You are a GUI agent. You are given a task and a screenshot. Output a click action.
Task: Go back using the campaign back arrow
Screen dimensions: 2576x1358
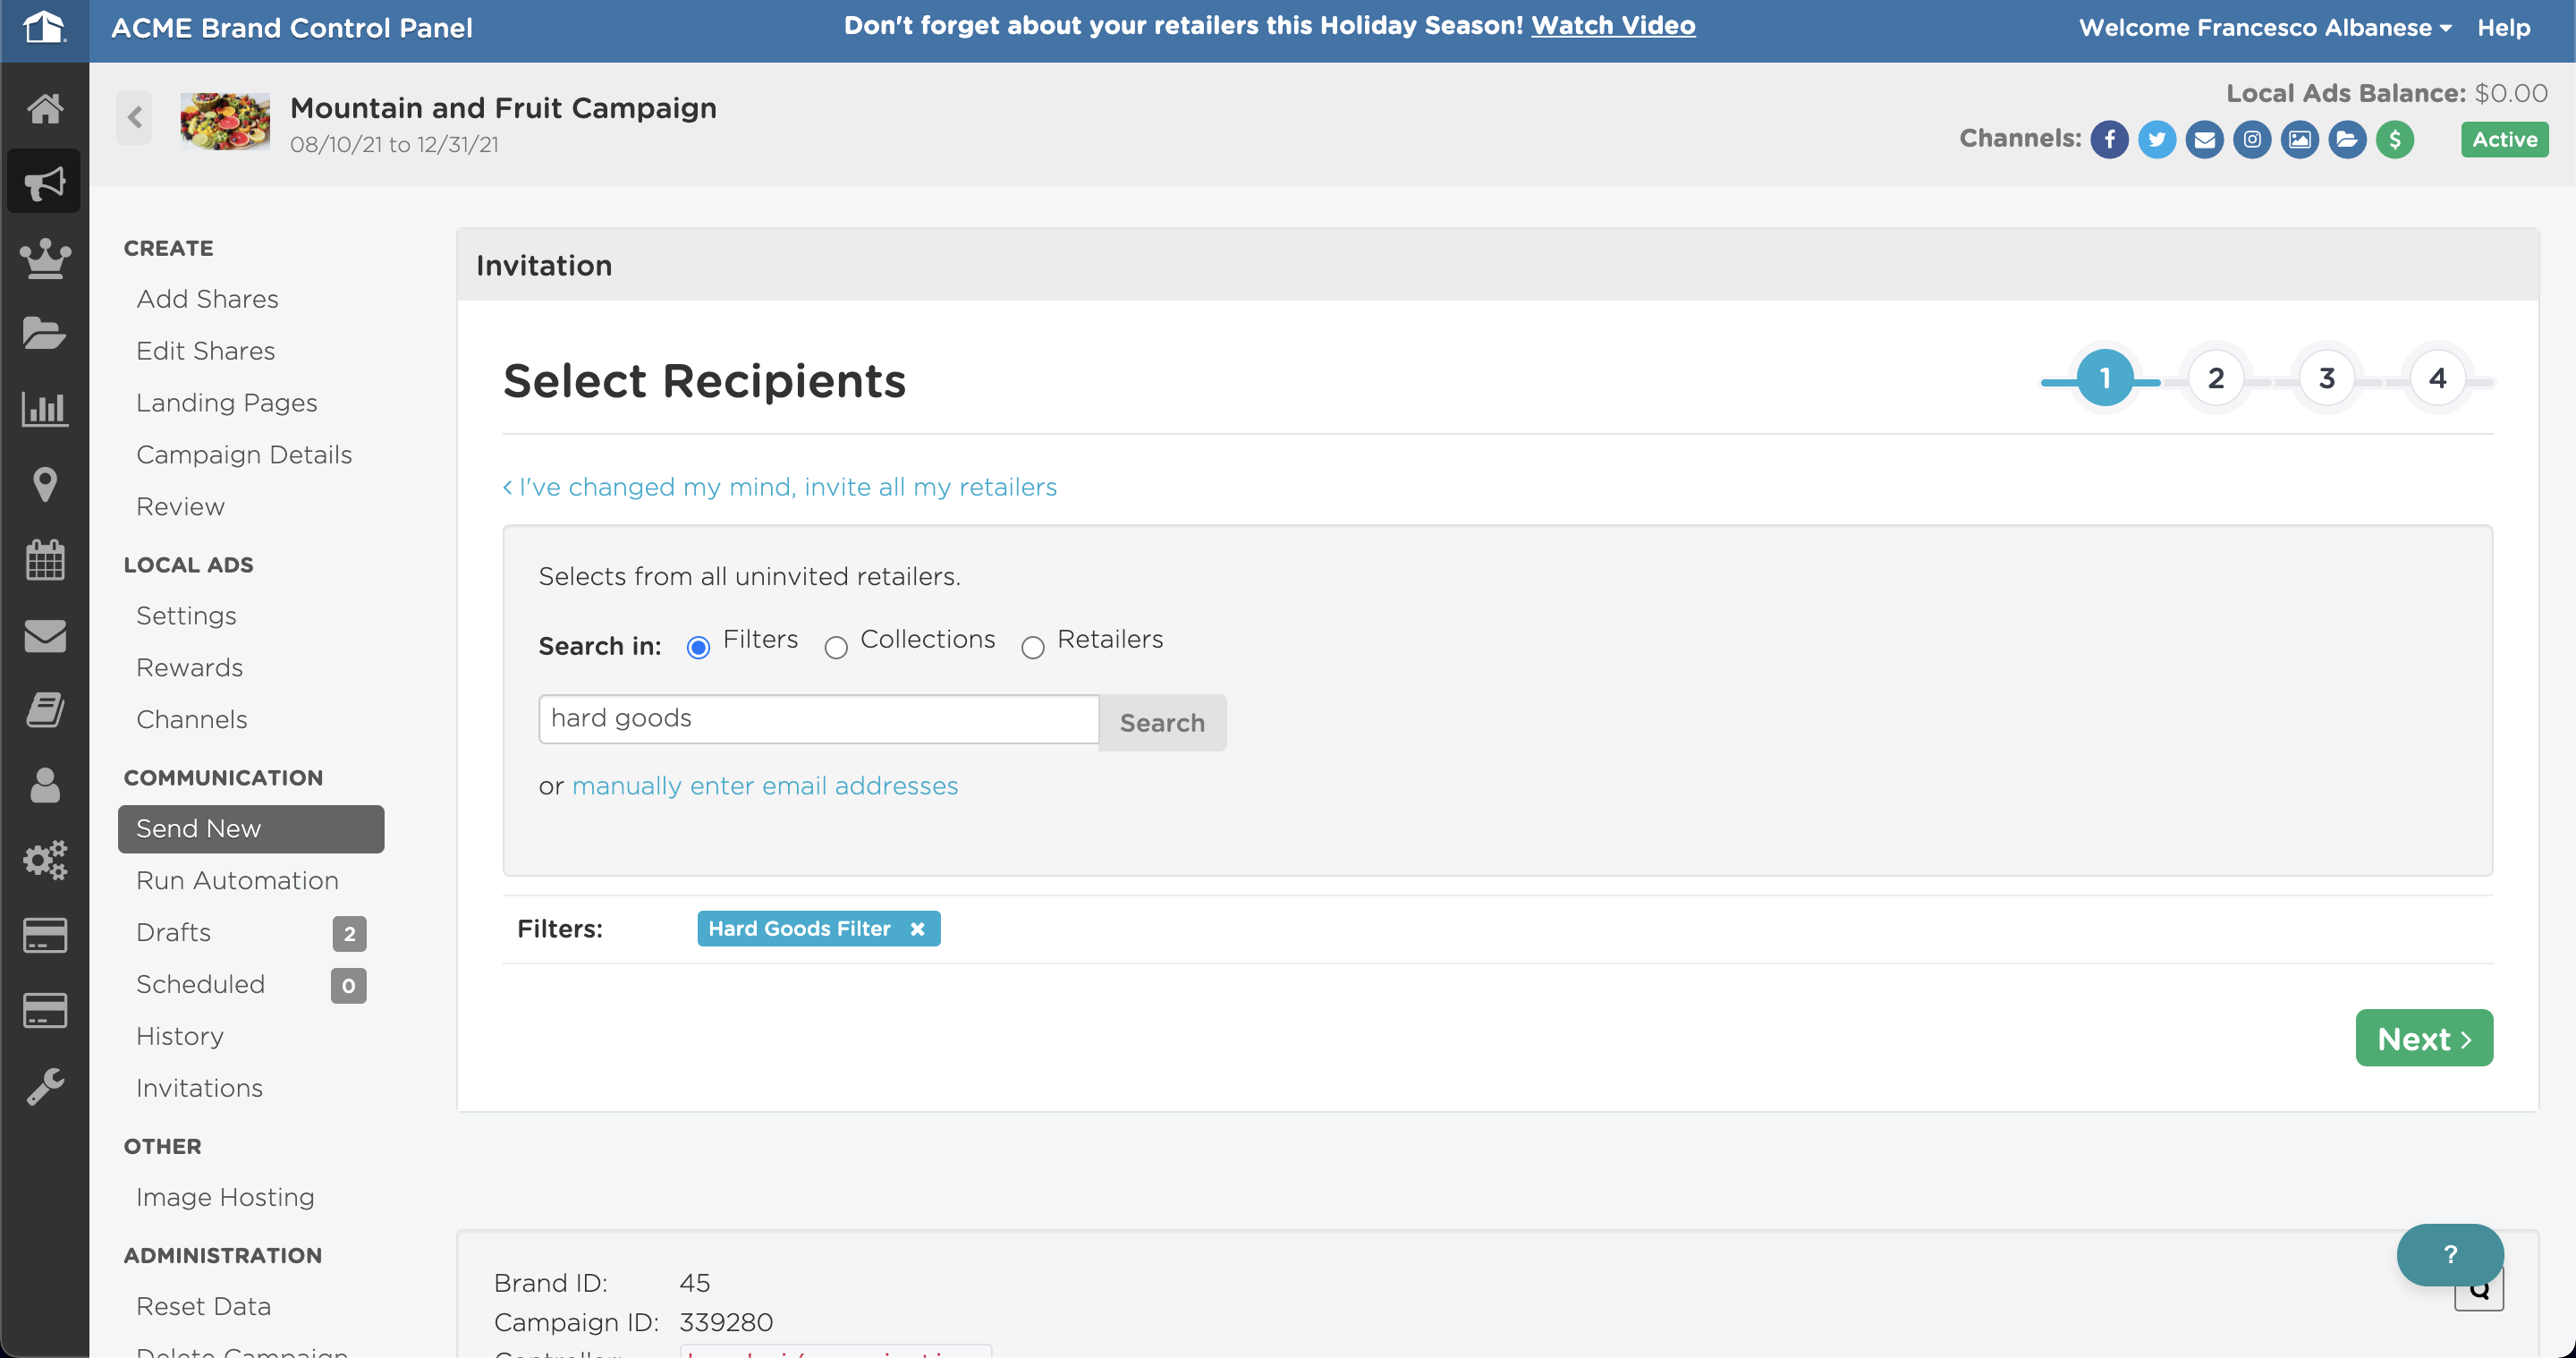134,118
